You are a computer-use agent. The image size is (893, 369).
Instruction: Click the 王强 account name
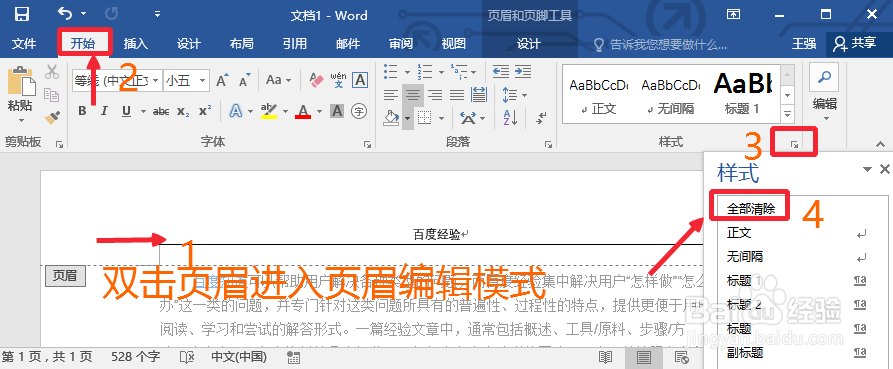(x=804, y=44)
